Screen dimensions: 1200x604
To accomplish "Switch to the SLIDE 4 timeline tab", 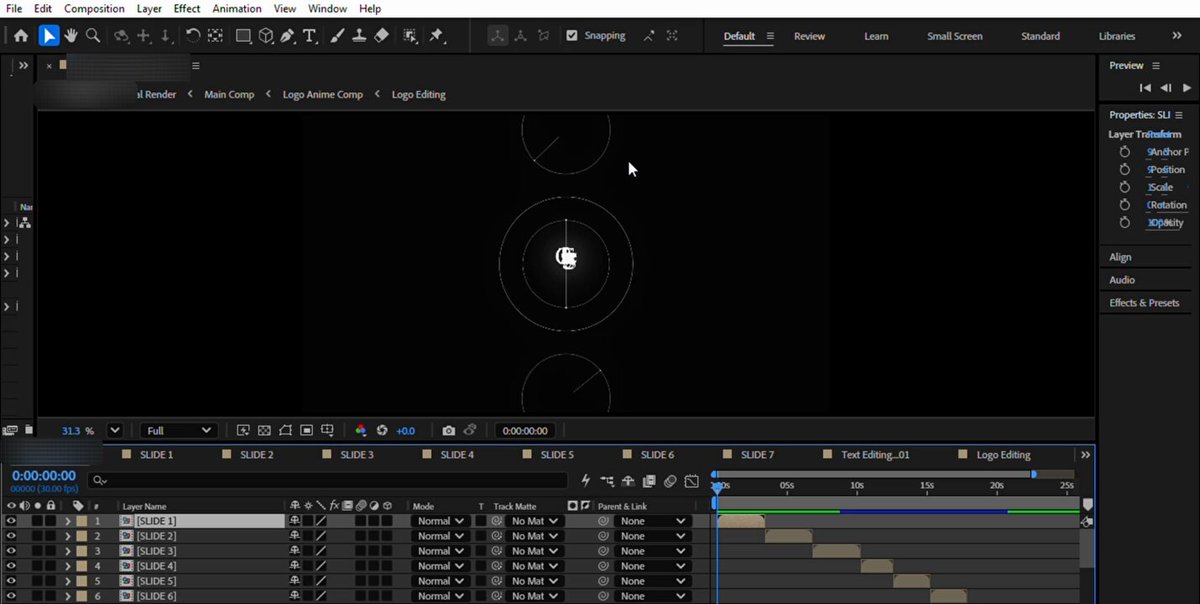I will pyautogui.click(x=457, y=455).
